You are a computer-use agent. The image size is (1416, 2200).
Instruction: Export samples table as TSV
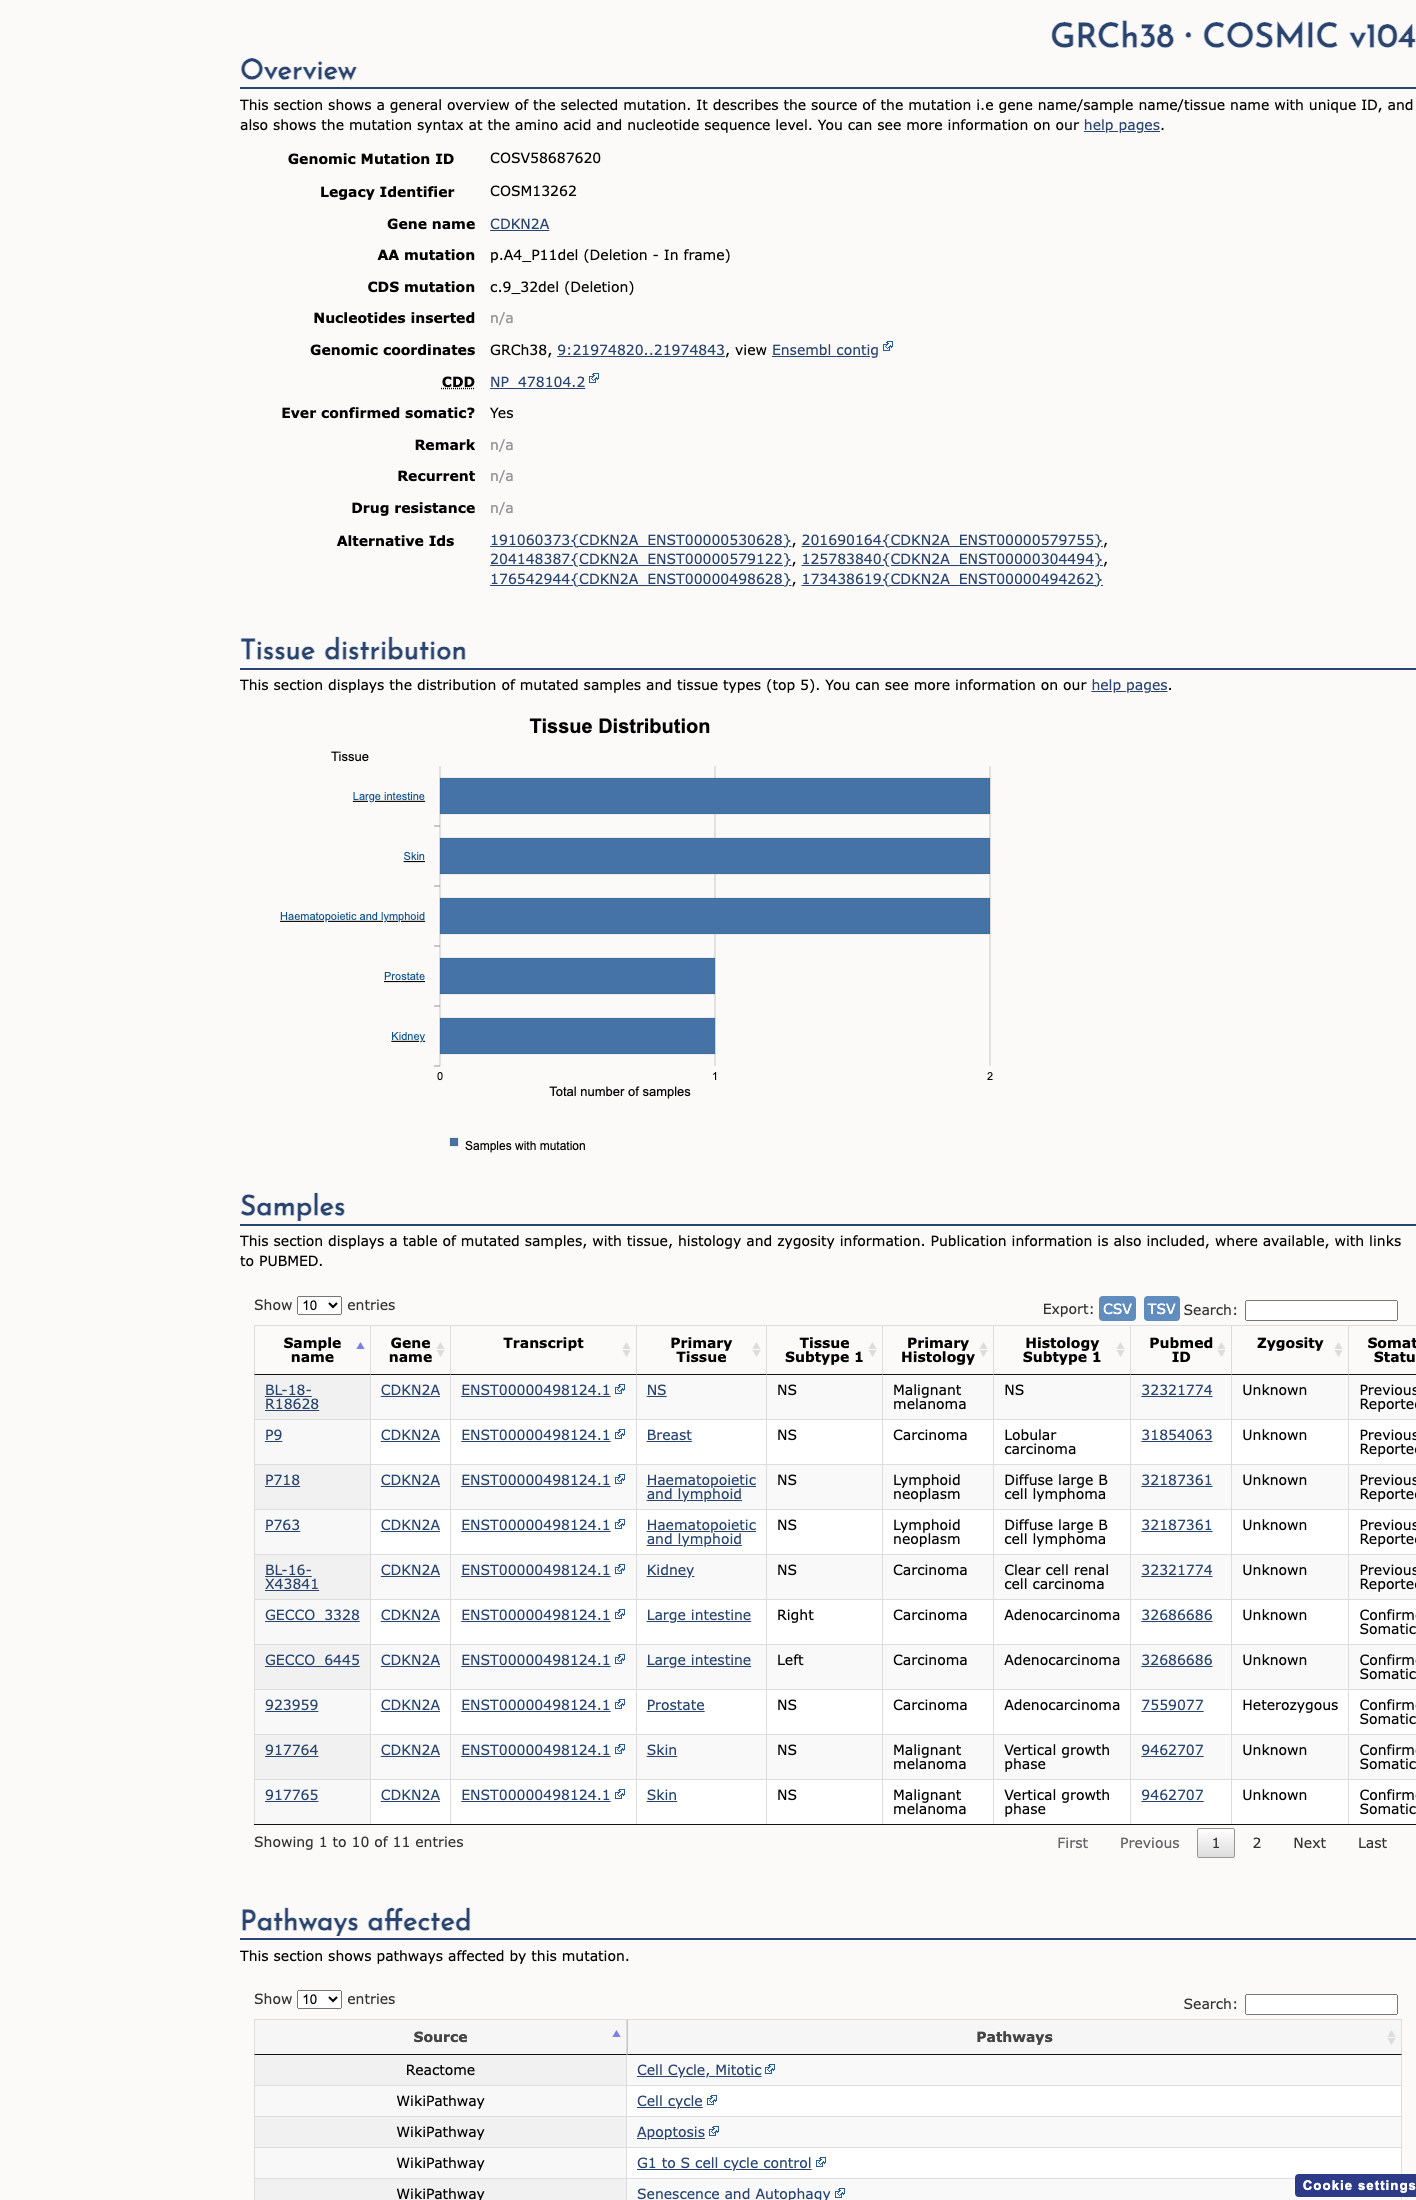(1161, 1308)
